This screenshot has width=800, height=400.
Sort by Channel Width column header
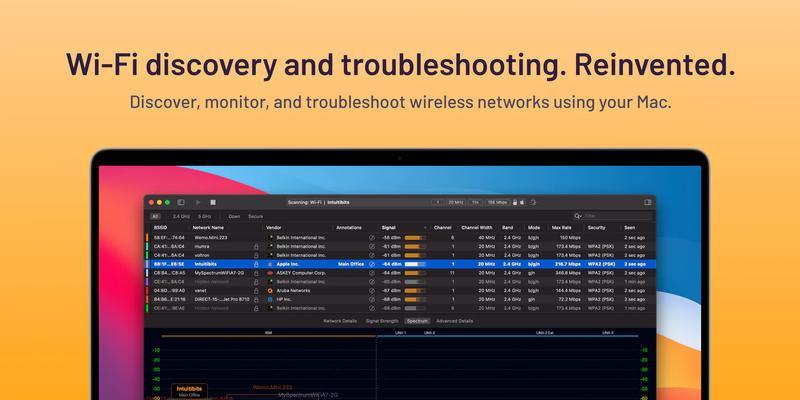click(477, 228)
